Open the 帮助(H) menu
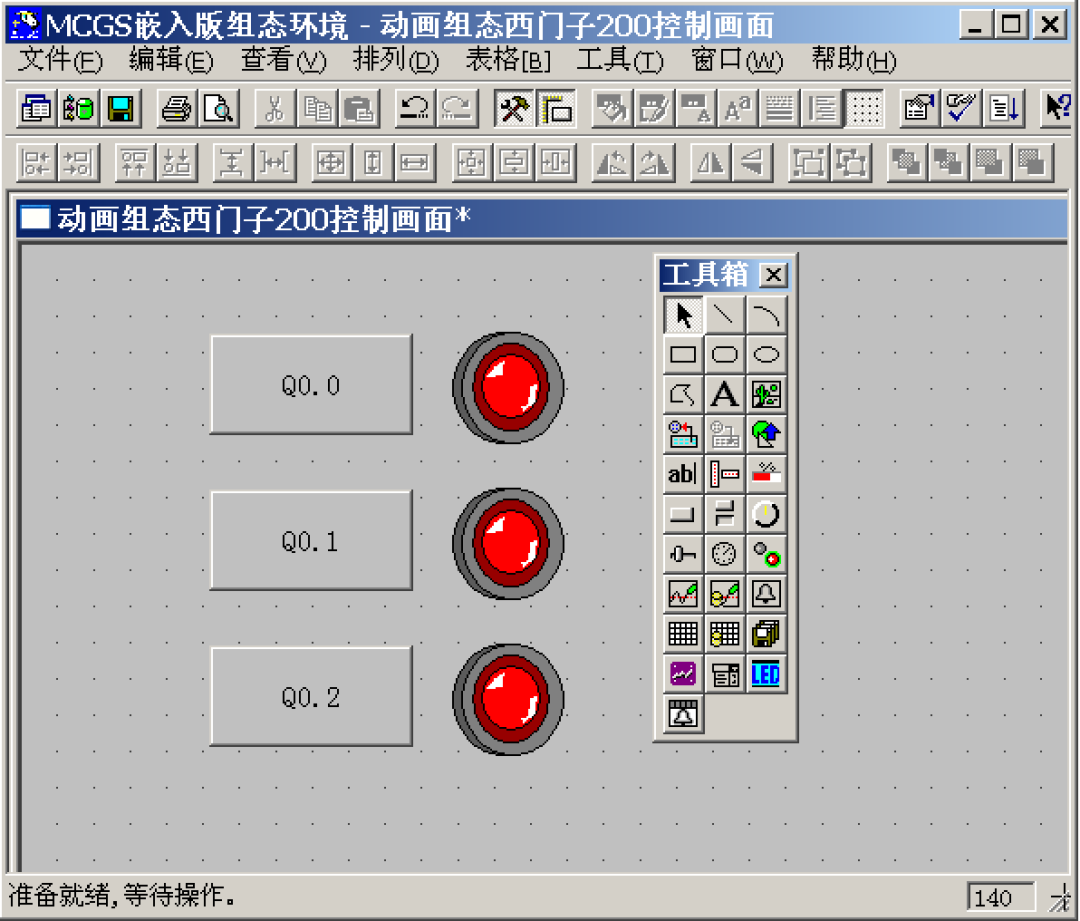Image resolution: width=1080 pixels, height=921 pixels. pos(853,60)
